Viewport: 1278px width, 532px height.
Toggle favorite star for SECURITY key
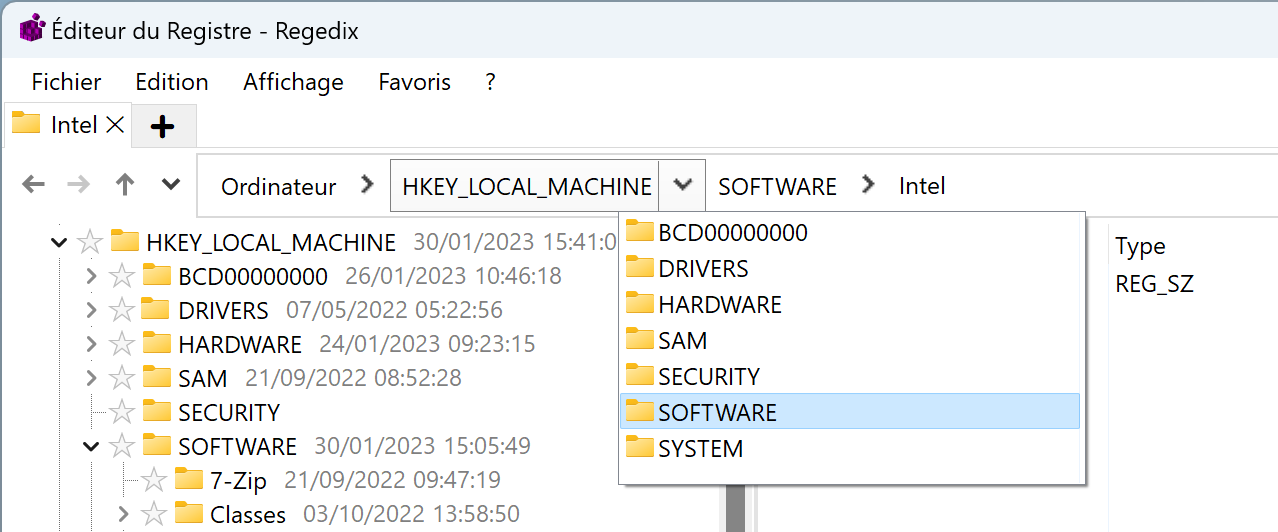[x=122, y=412]
